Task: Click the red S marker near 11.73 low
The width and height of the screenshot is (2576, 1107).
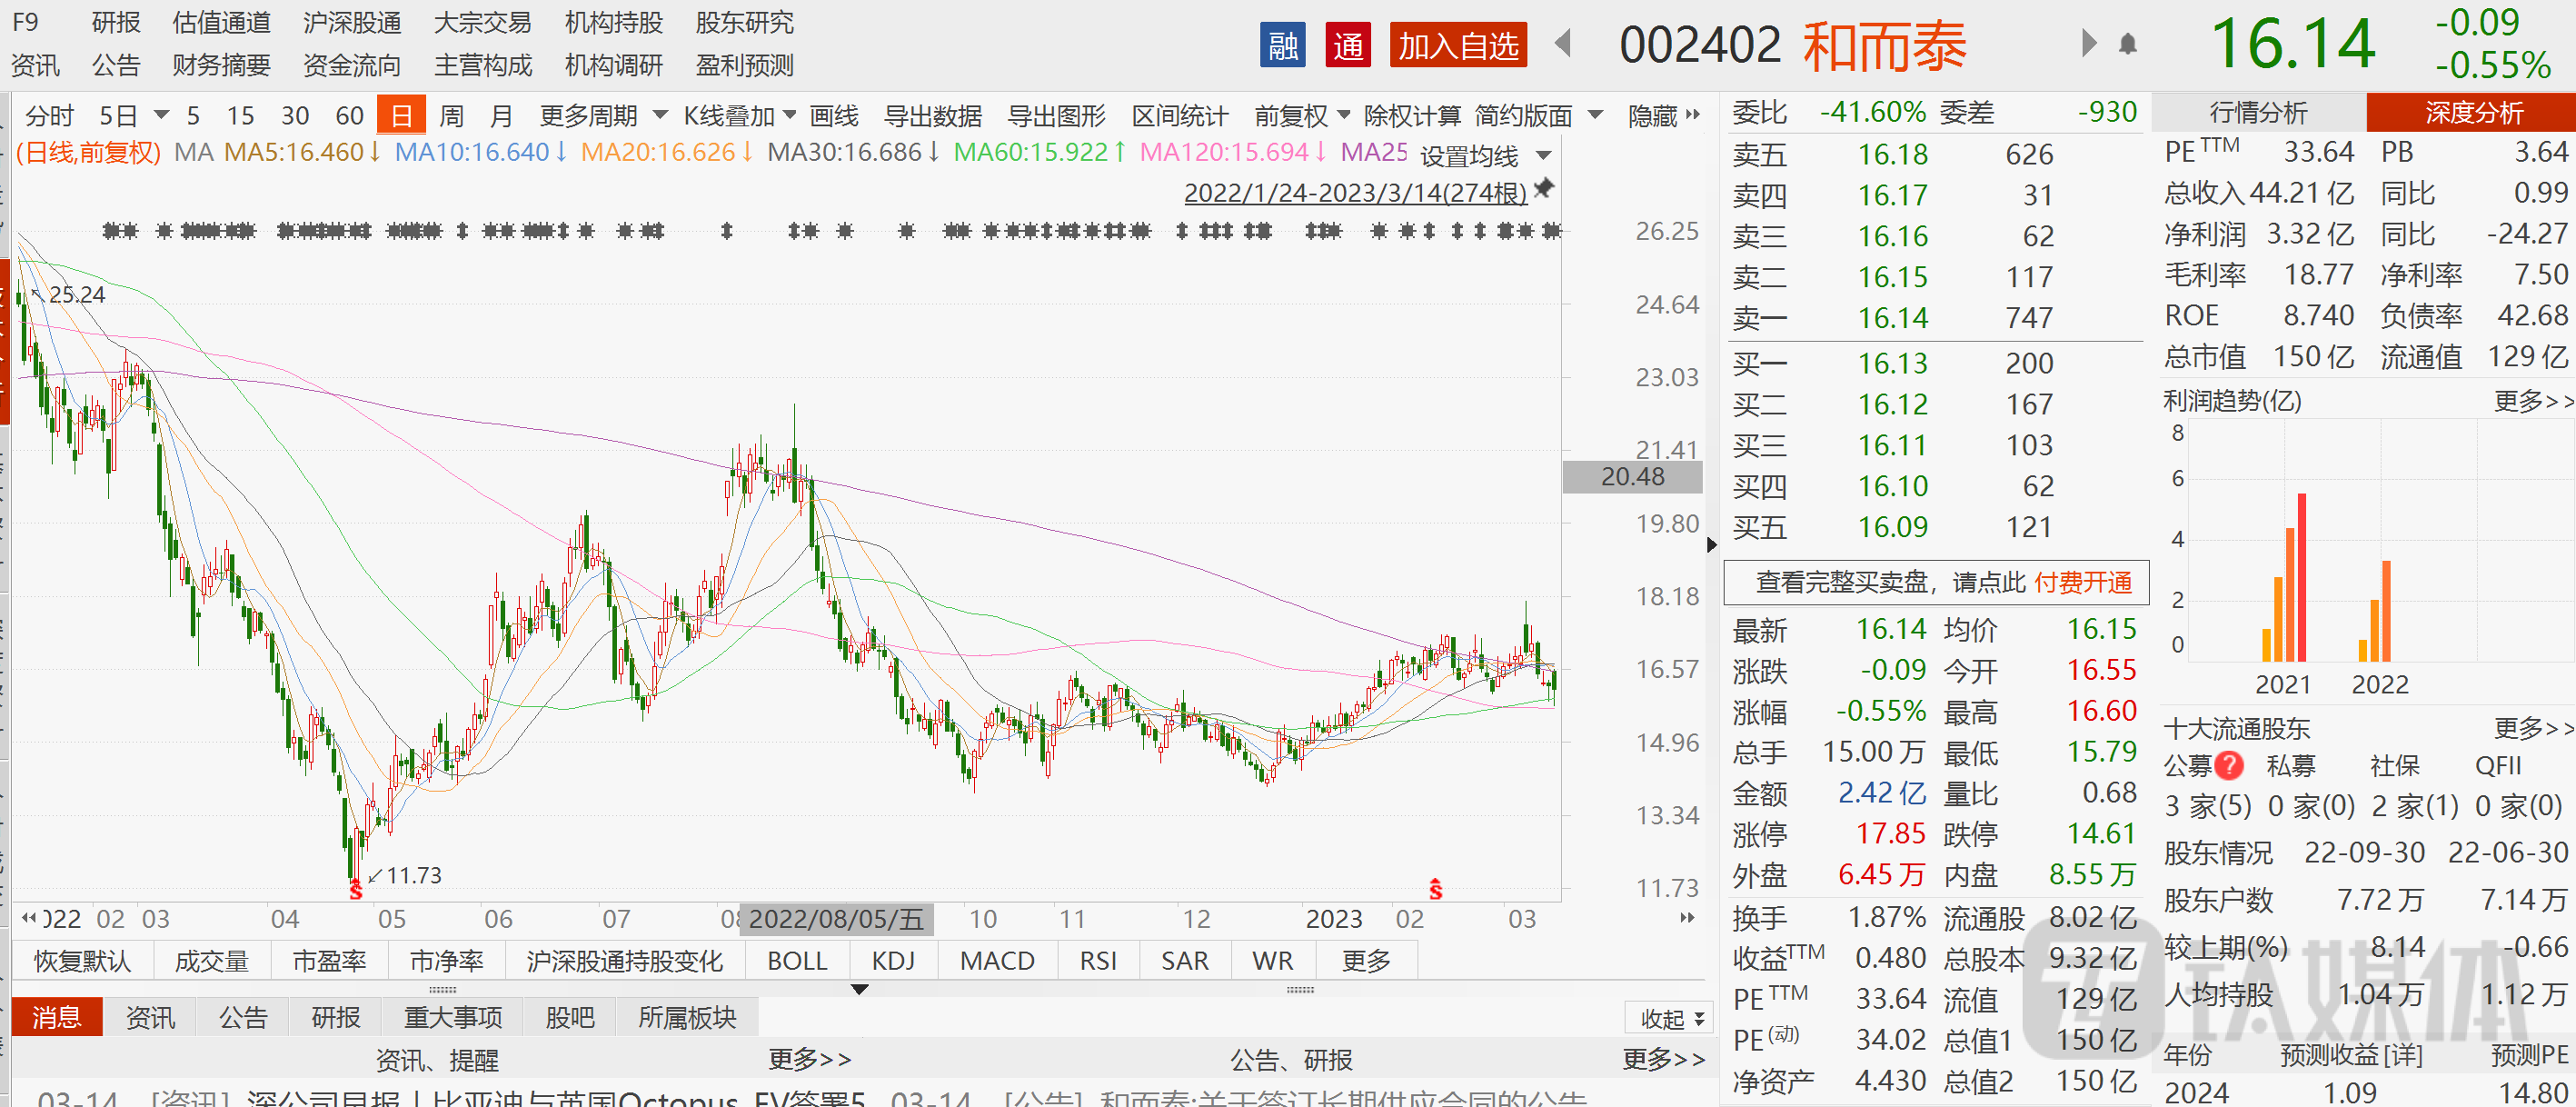Action: click(x=356, y=889)
